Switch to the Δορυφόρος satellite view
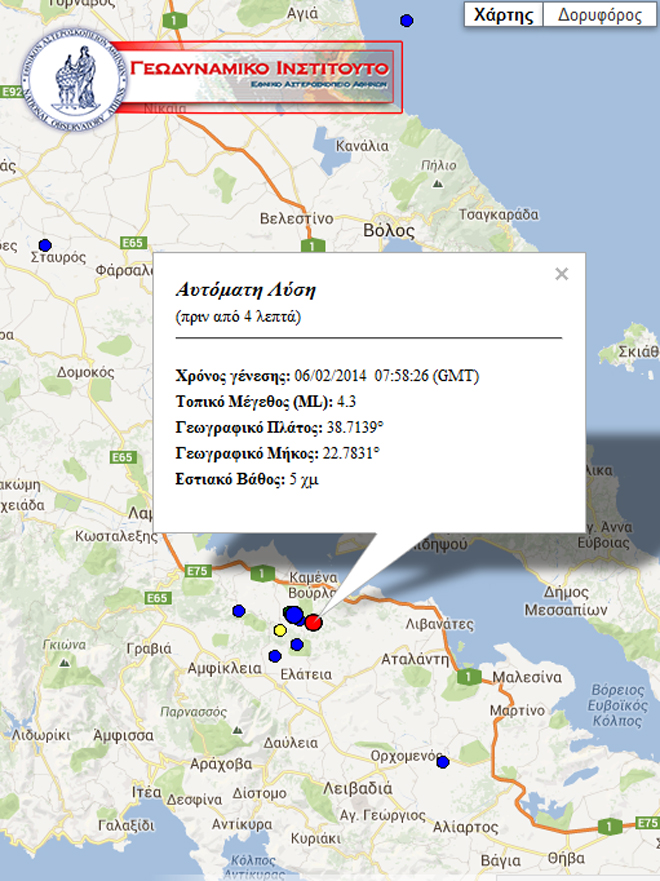The width and height of the screenshot is (660, 881). pos(600,15)
